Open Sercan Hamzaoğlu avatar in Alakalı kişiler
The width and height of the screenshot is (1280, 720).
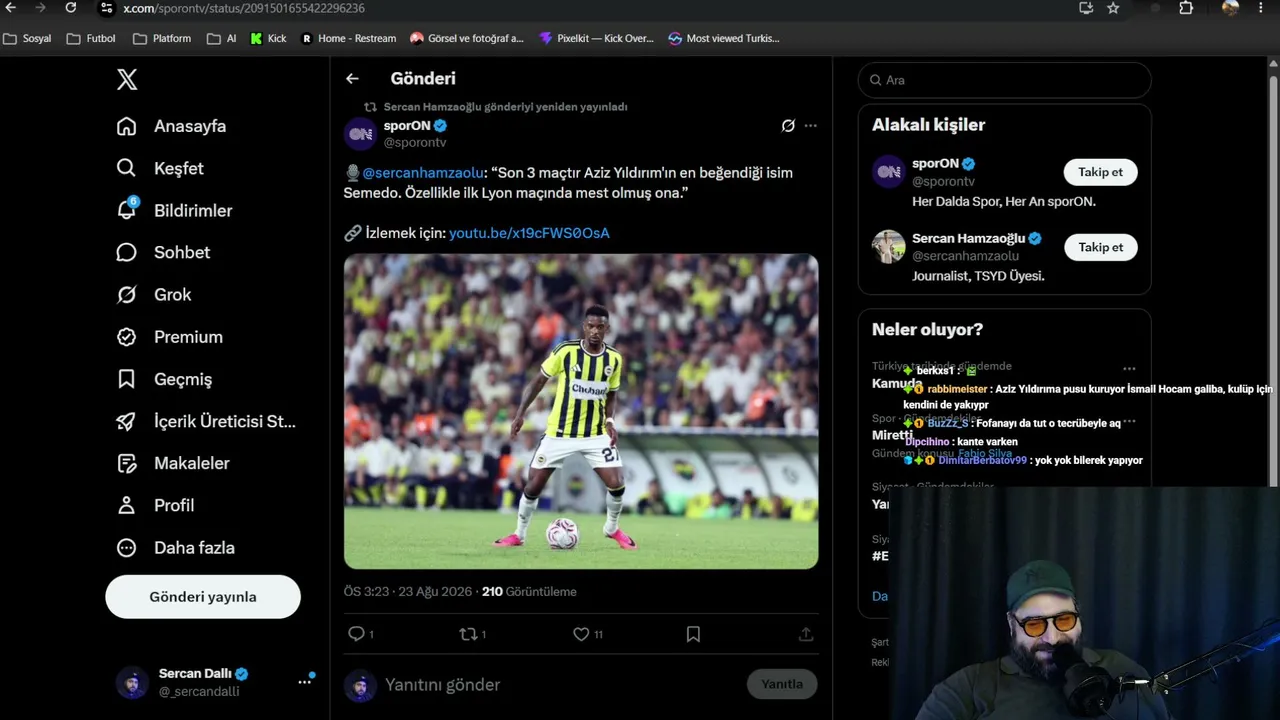tap(889, 247)
